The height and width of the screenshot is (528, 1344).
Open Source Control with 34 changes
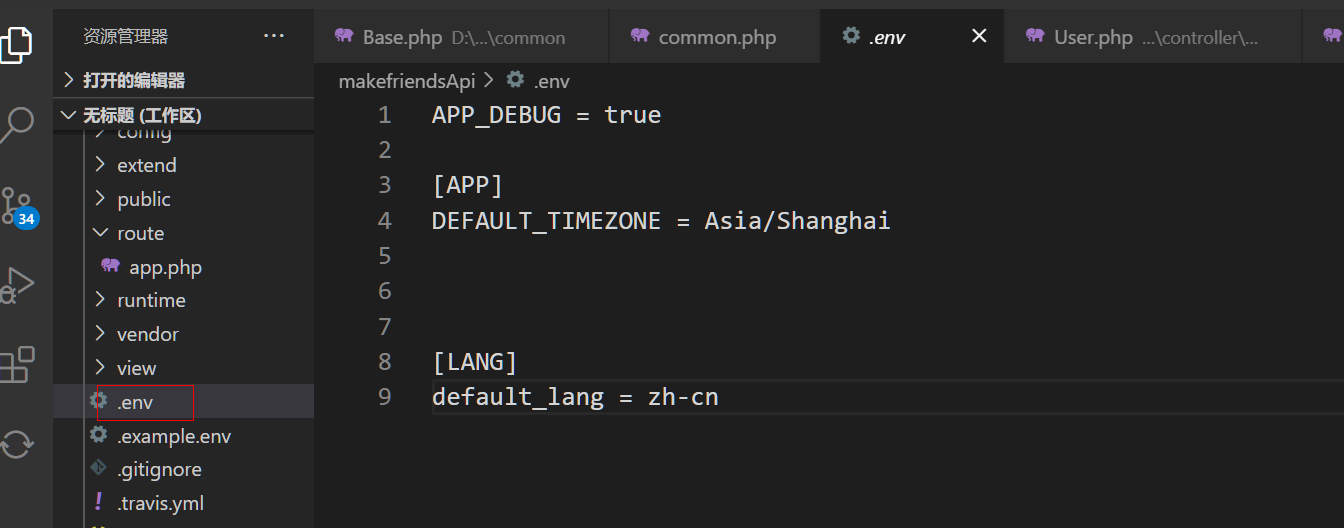(x=17, y=205)
